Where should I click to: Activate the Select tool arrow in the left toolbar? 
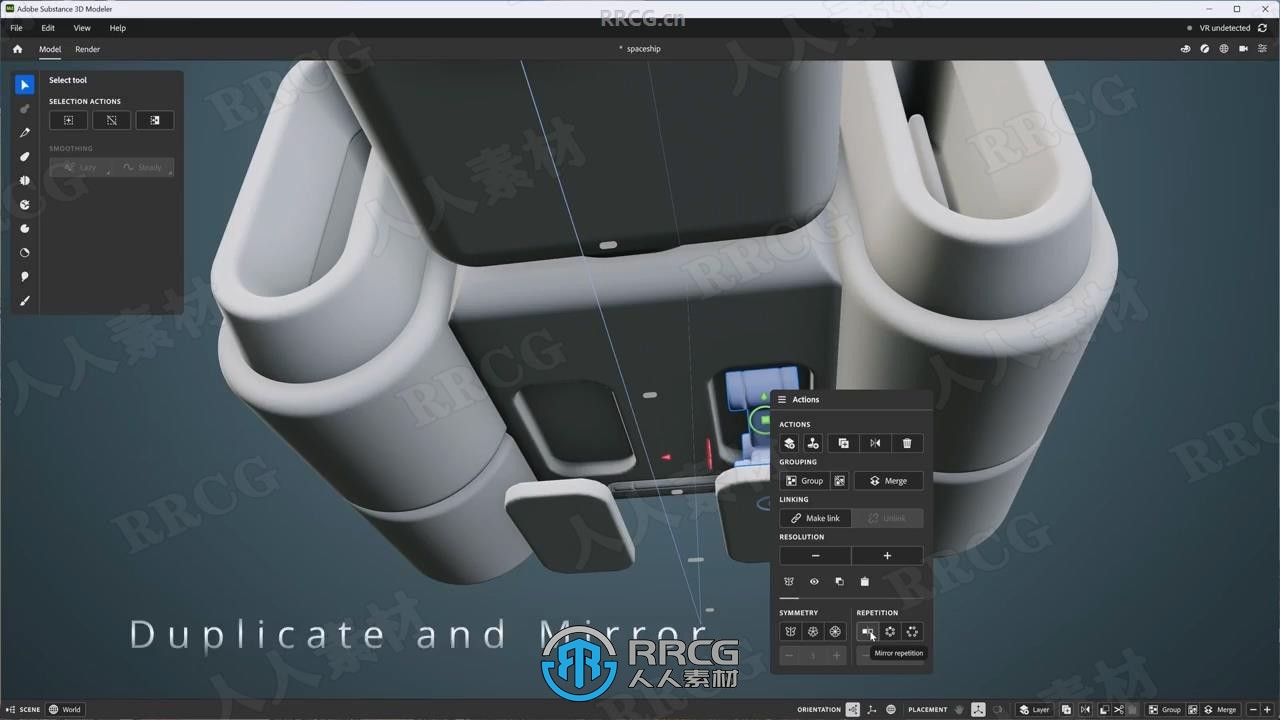pyautogui.click(x=25, y=85)
